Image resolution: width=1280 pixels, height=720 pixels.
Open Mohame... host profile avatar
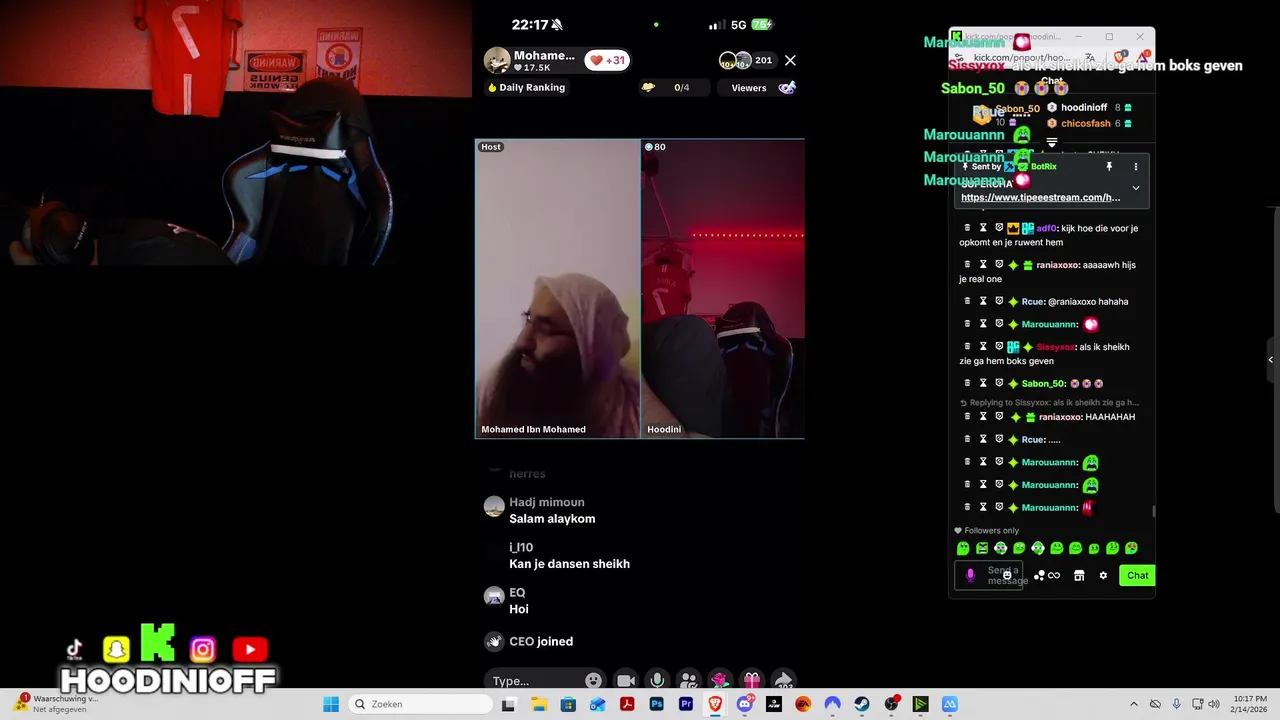497,60
